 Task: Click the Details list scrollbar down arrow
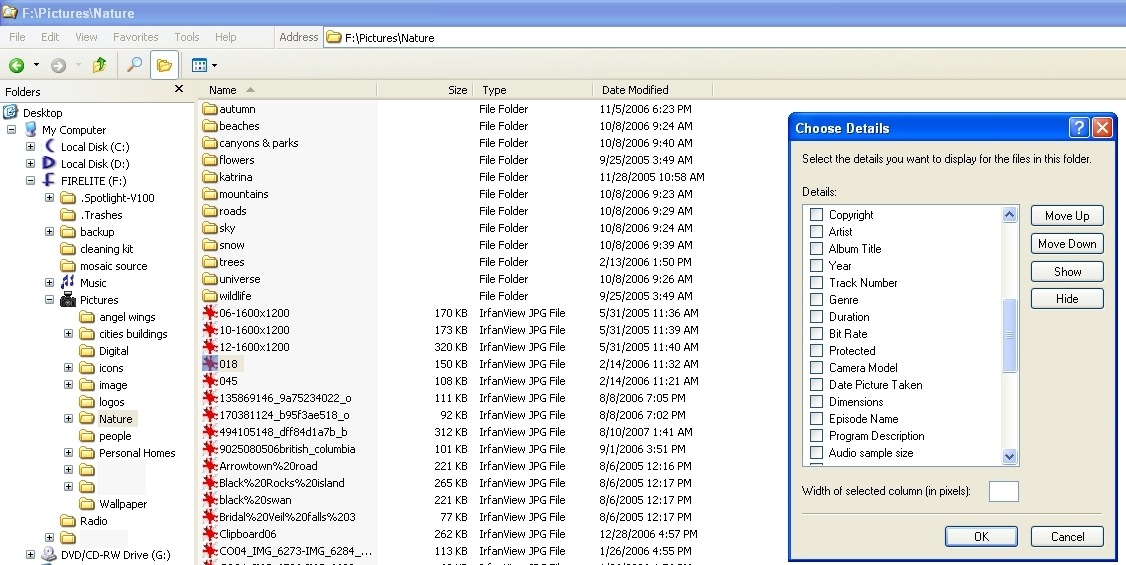1010,457
